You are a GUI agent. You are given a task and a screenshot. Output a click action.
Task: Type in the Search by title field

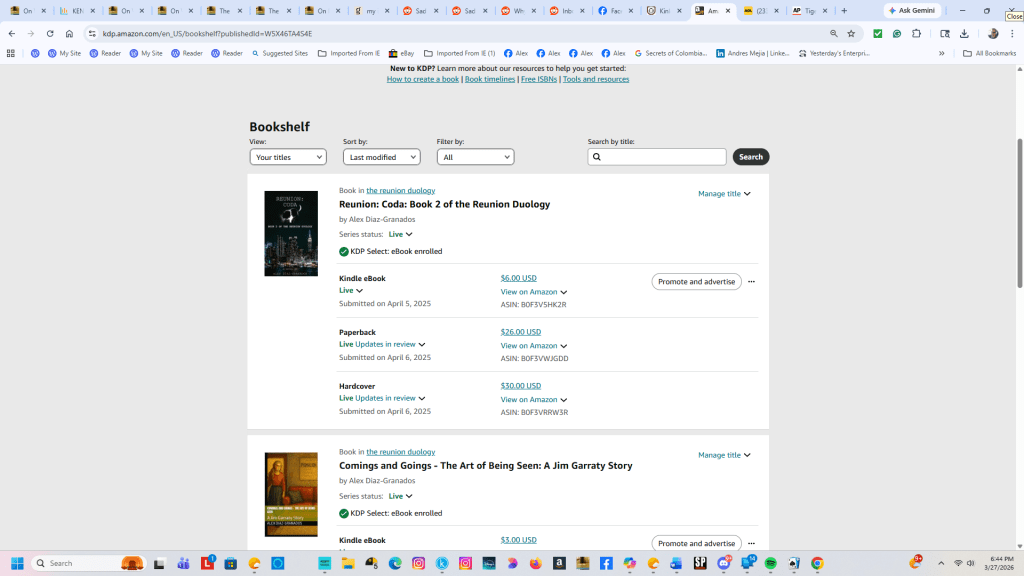tap(663, 157)
